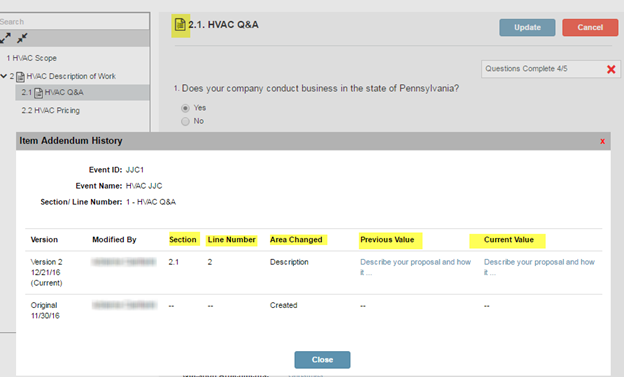Dismiss Questions Complete with red X

[611, 69]
